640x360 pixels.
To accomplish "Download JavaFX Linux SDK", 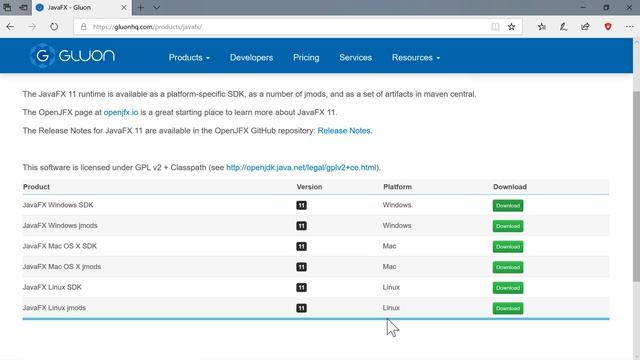I will [508, 288].
